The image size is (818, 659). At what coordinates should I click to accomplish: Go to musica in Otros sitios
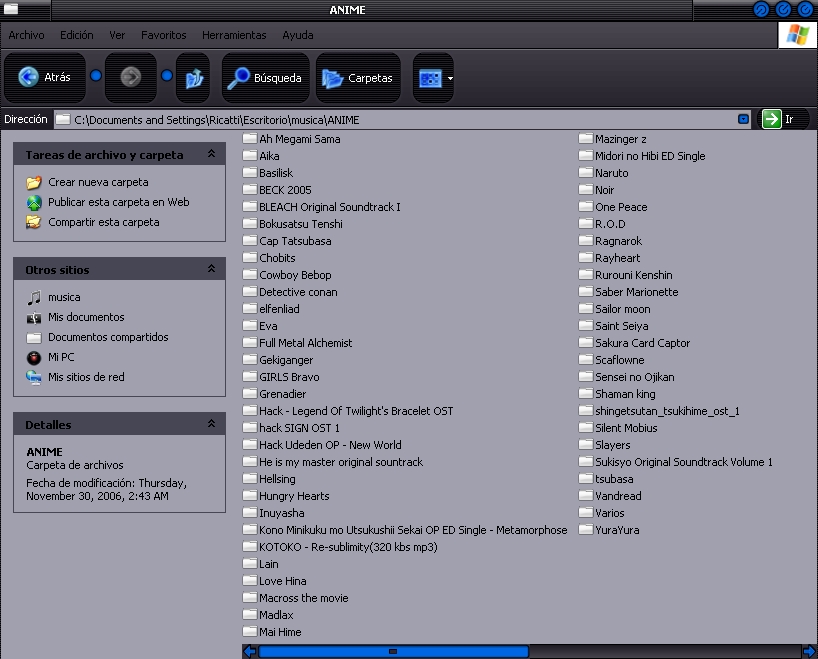coord(64,297)
